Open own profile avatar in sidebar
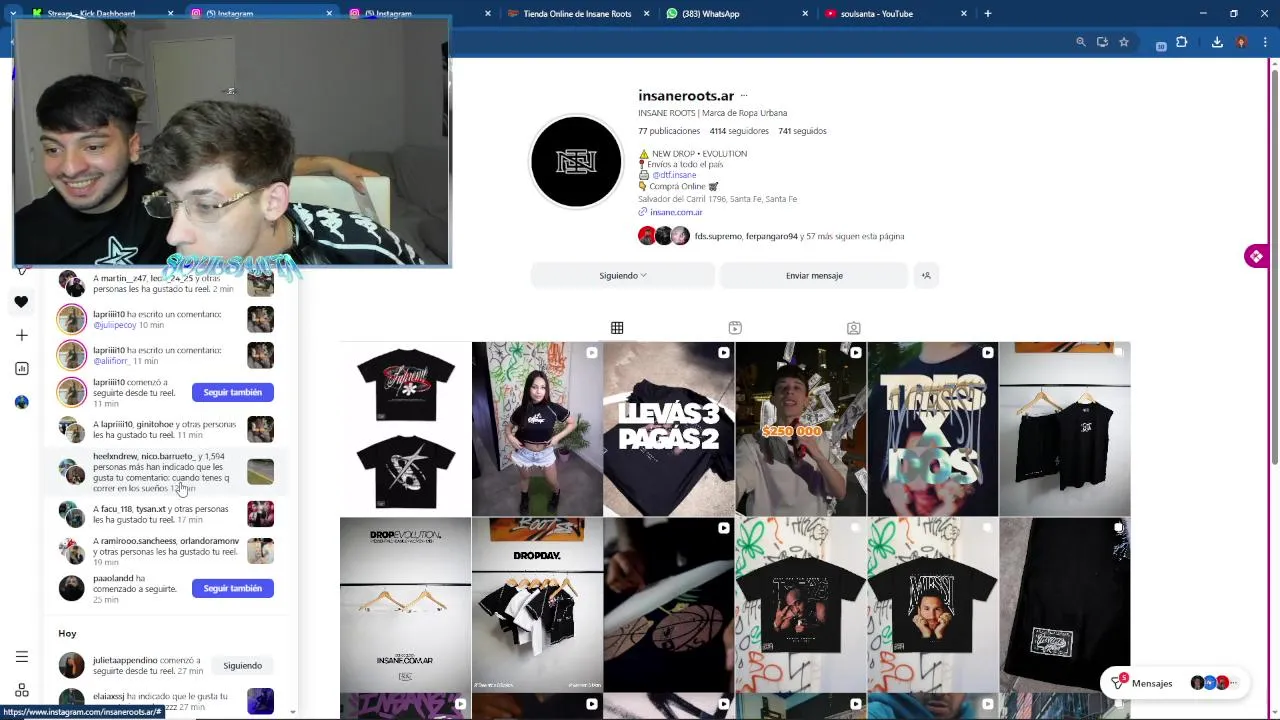Viewport: 1280px width, 720px height. click(x=21, y=402)
